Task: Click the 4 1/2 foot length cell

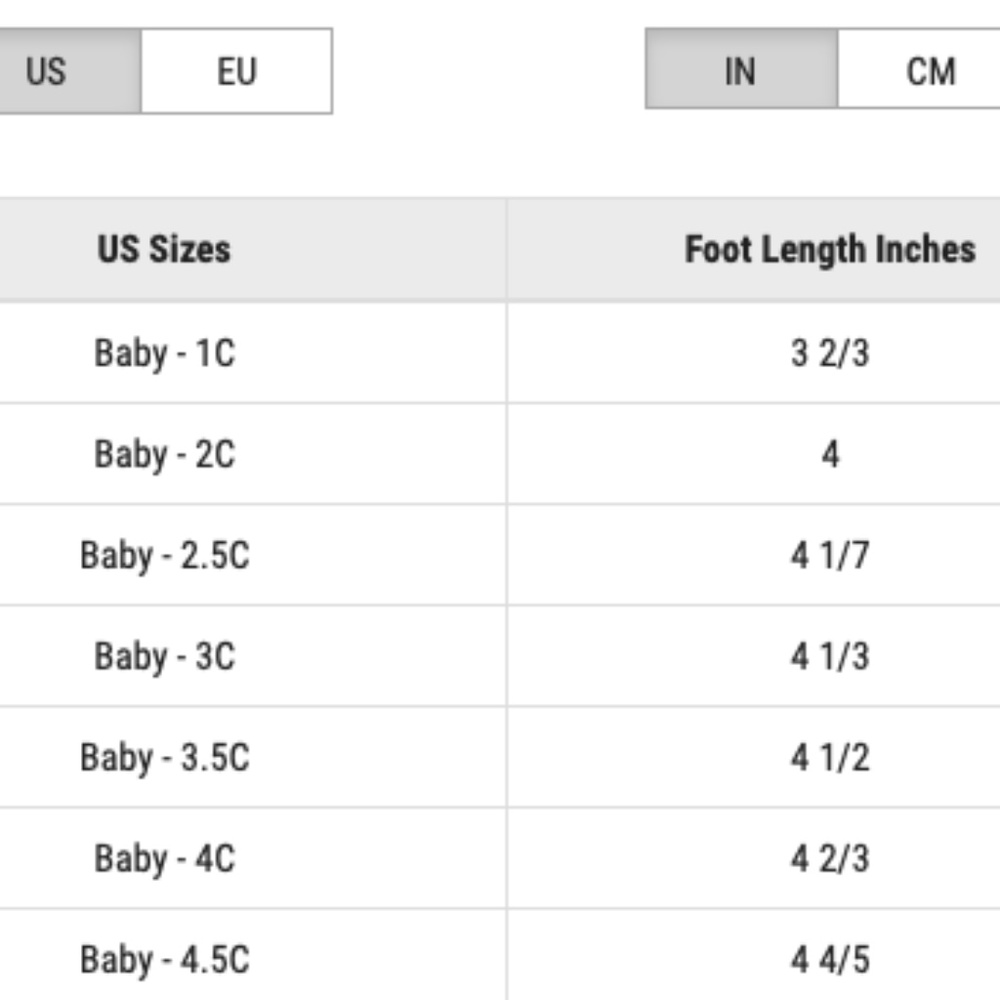Action: (x=830, y=756)
